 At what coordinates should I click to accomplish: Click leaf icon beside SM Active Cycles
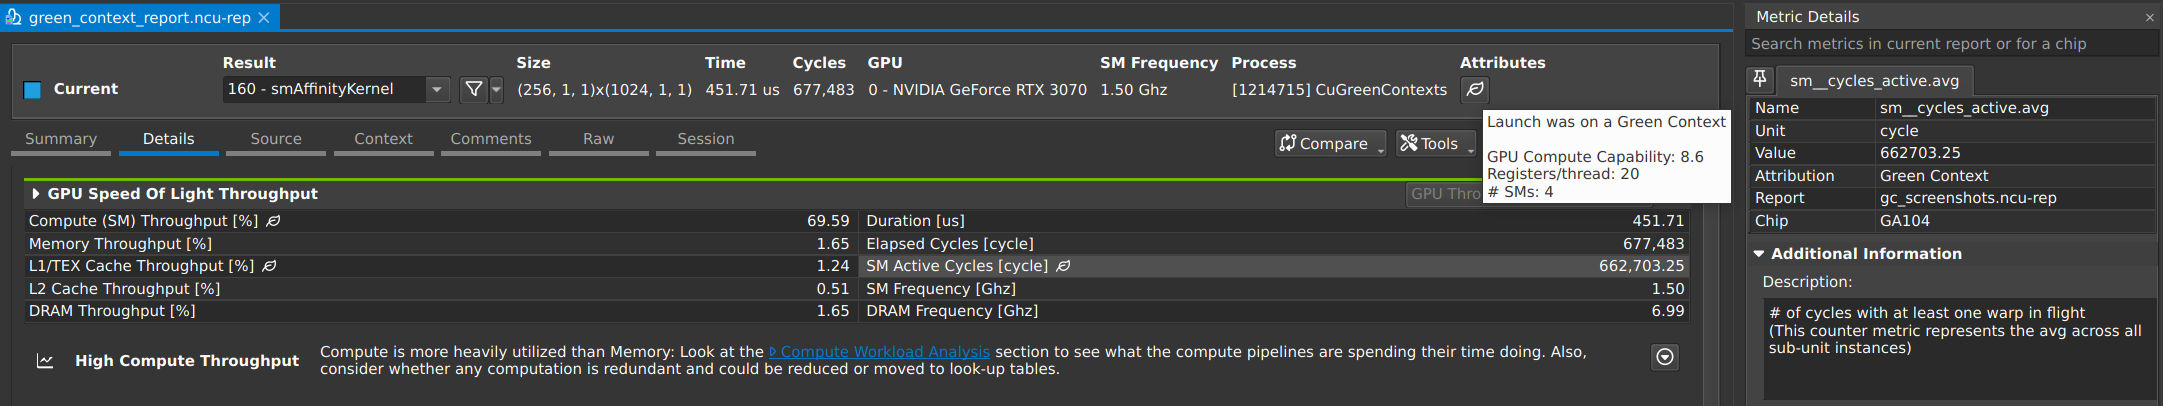[1063, 266]
